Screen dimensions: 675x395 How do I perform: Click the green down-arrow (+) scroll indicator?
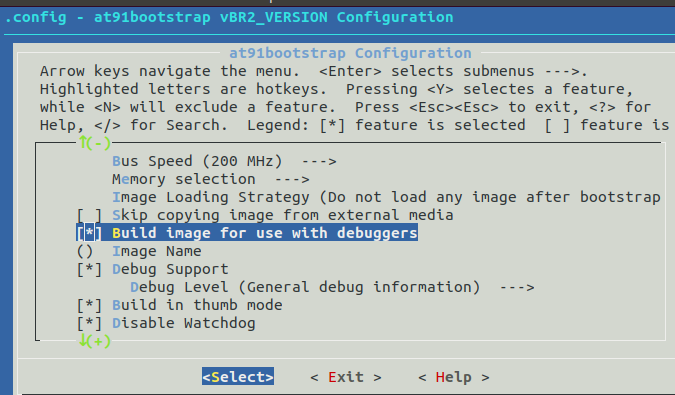(95, 341)
